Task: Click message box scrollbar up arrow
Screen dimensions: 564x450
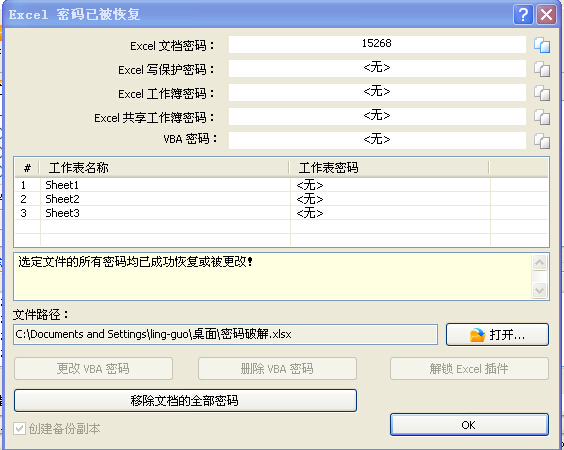Action: point(540,262)
